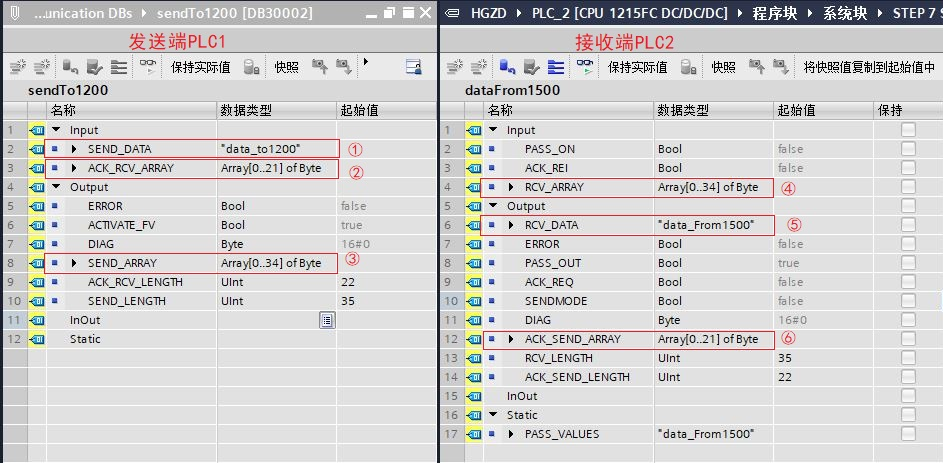Click insert row icon in sendTo1200 toolbar
The image size is (943, 463).
click(x=19, y=67)
